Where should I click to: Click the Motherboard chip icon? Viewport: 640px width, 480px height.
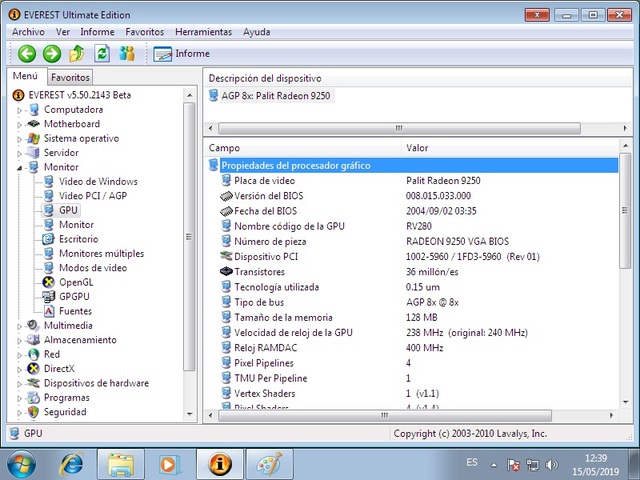pos(33,124)
